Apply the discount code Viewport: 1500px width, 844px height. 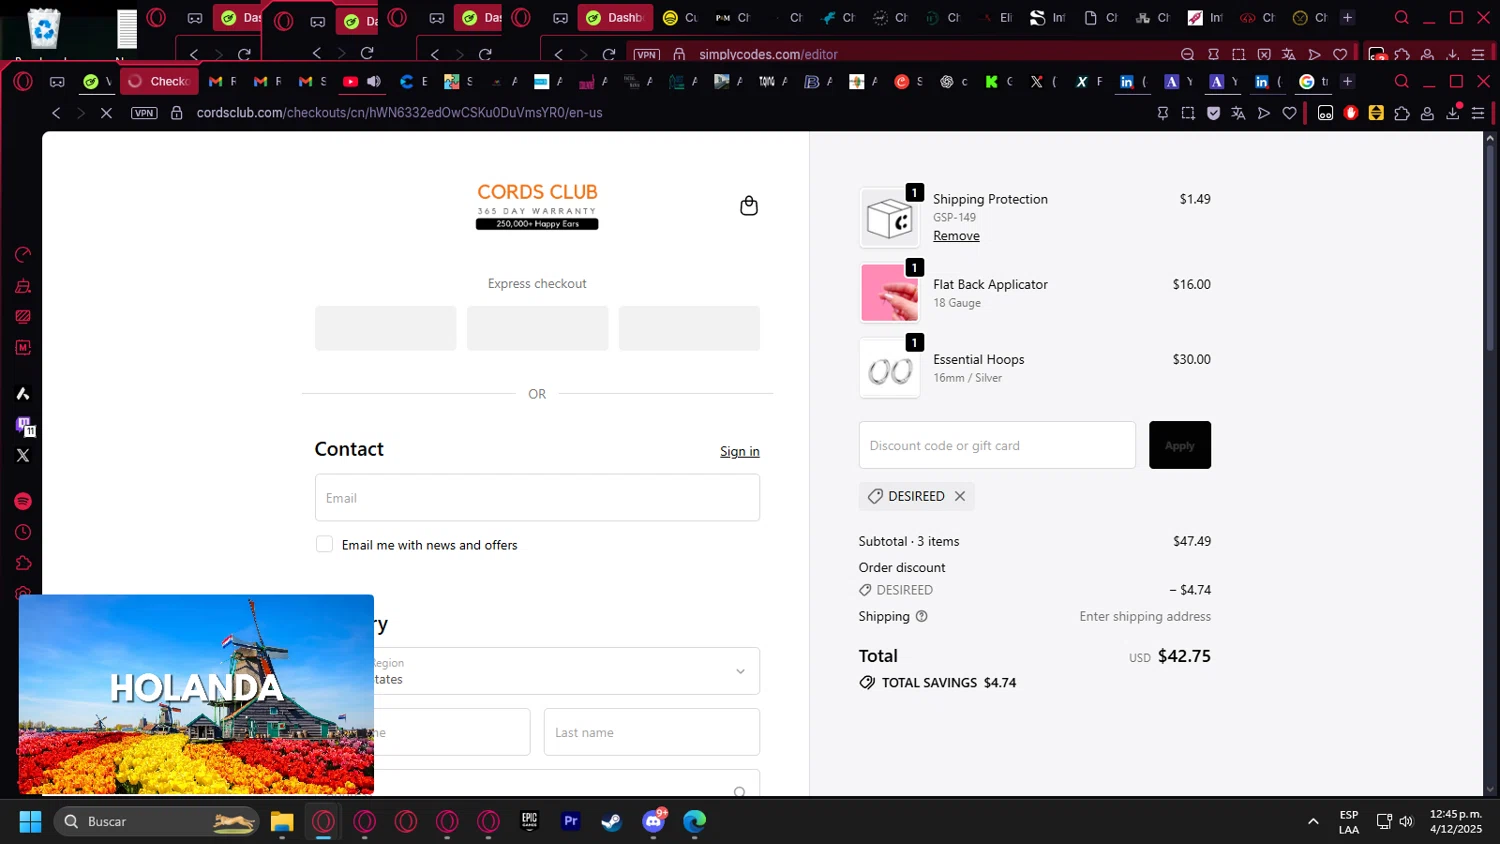pos(1180,445)
